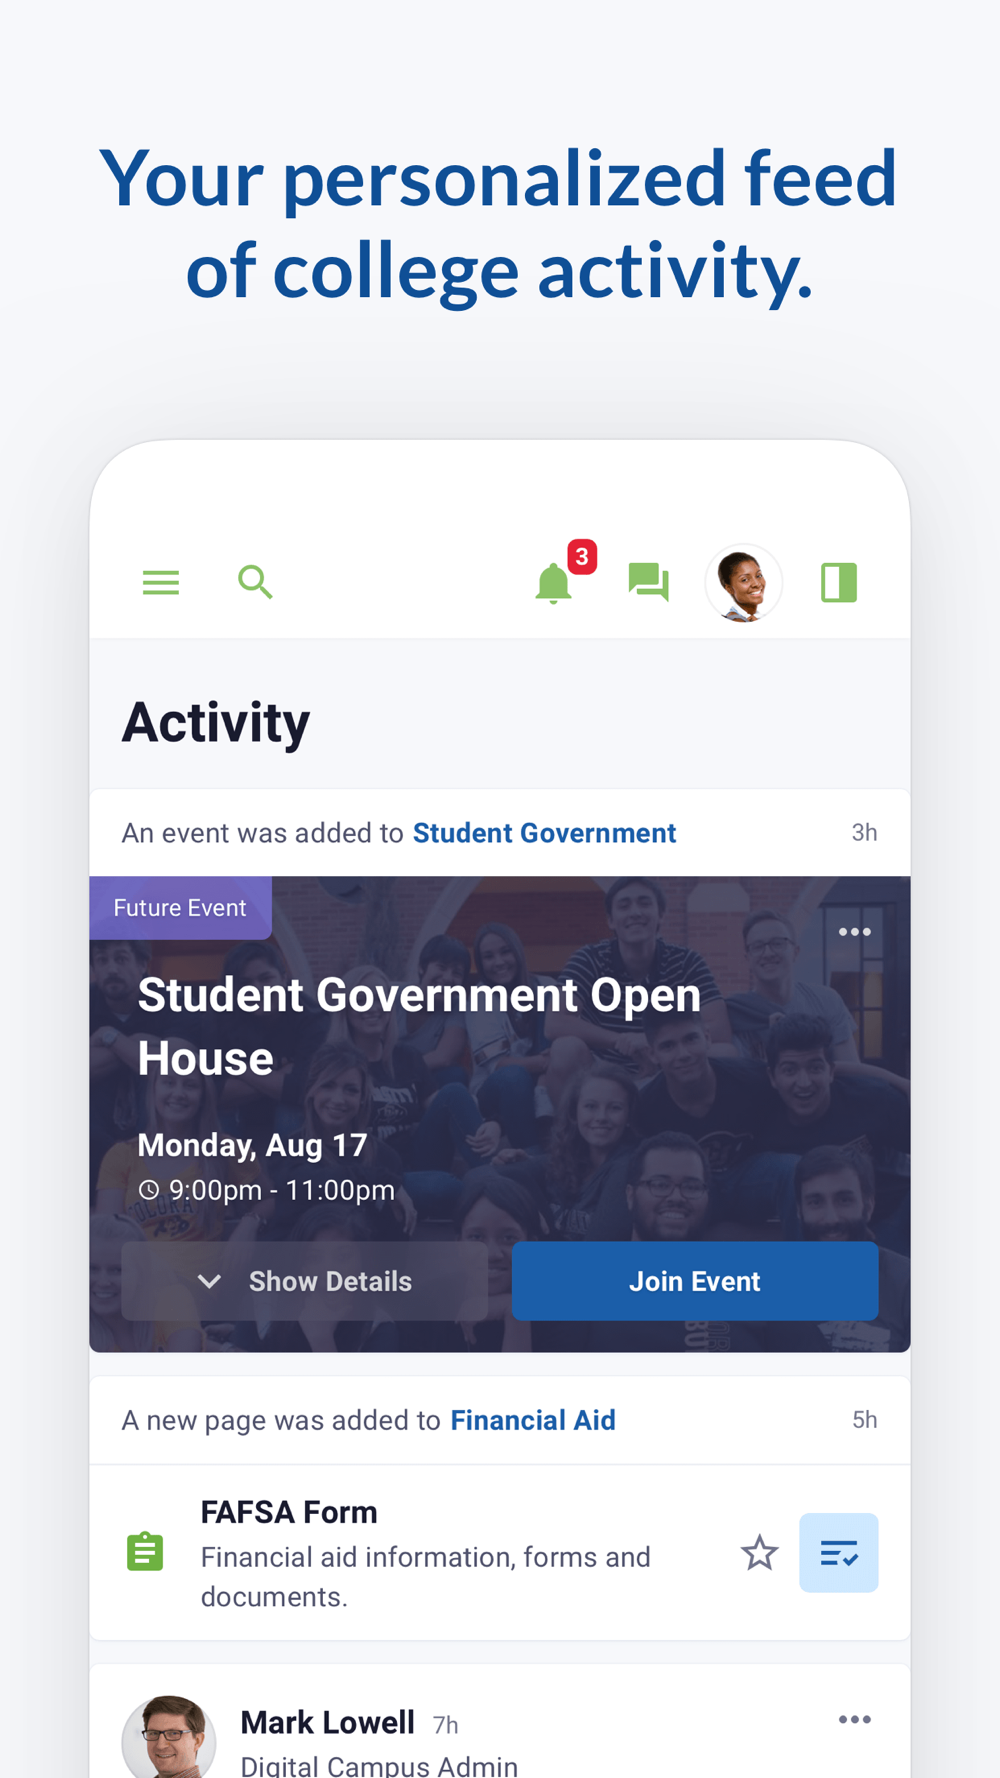The image size is (1000, 1778).
Task: Expand Show Details on event card
Action: click(305, 1281)
